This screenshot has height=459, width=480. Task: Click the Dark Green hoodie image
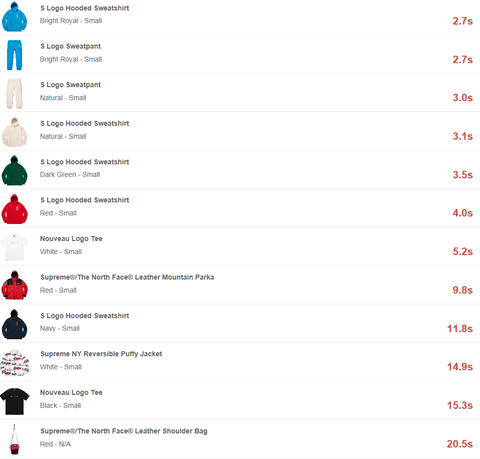14,170
